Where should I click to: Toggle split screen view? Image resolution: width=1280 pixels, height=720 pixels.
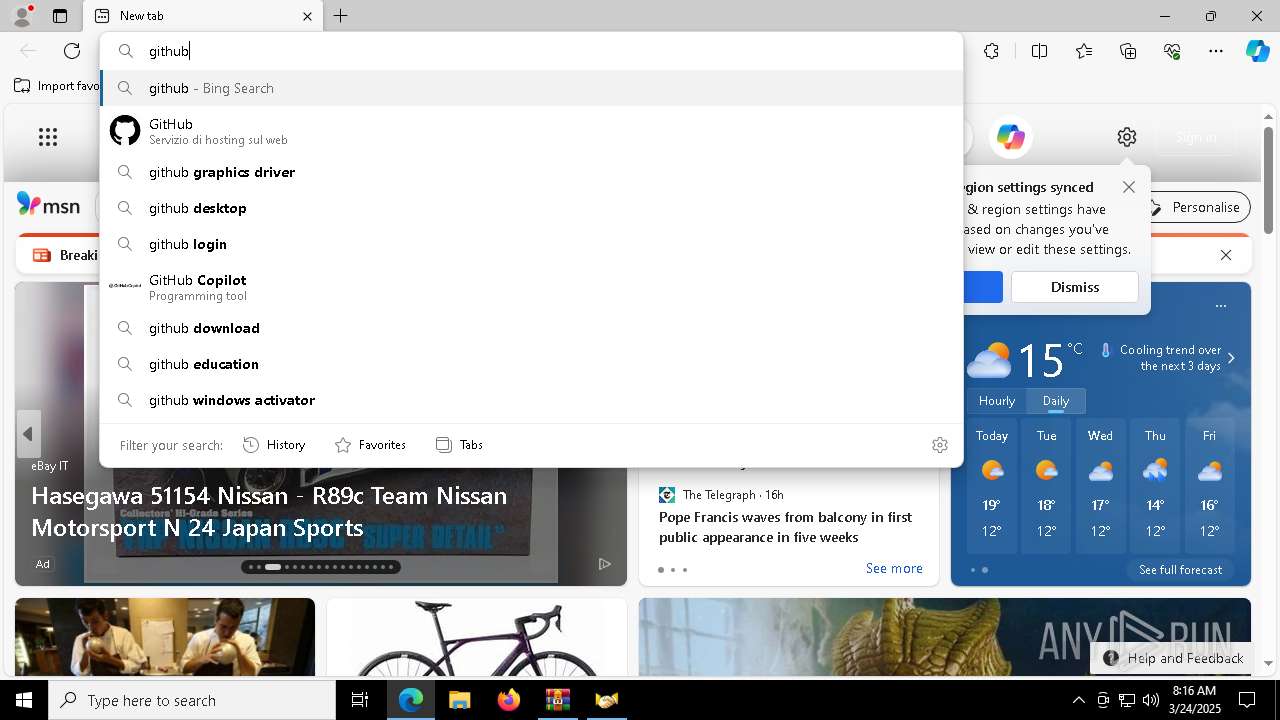tap(1039, 51)
